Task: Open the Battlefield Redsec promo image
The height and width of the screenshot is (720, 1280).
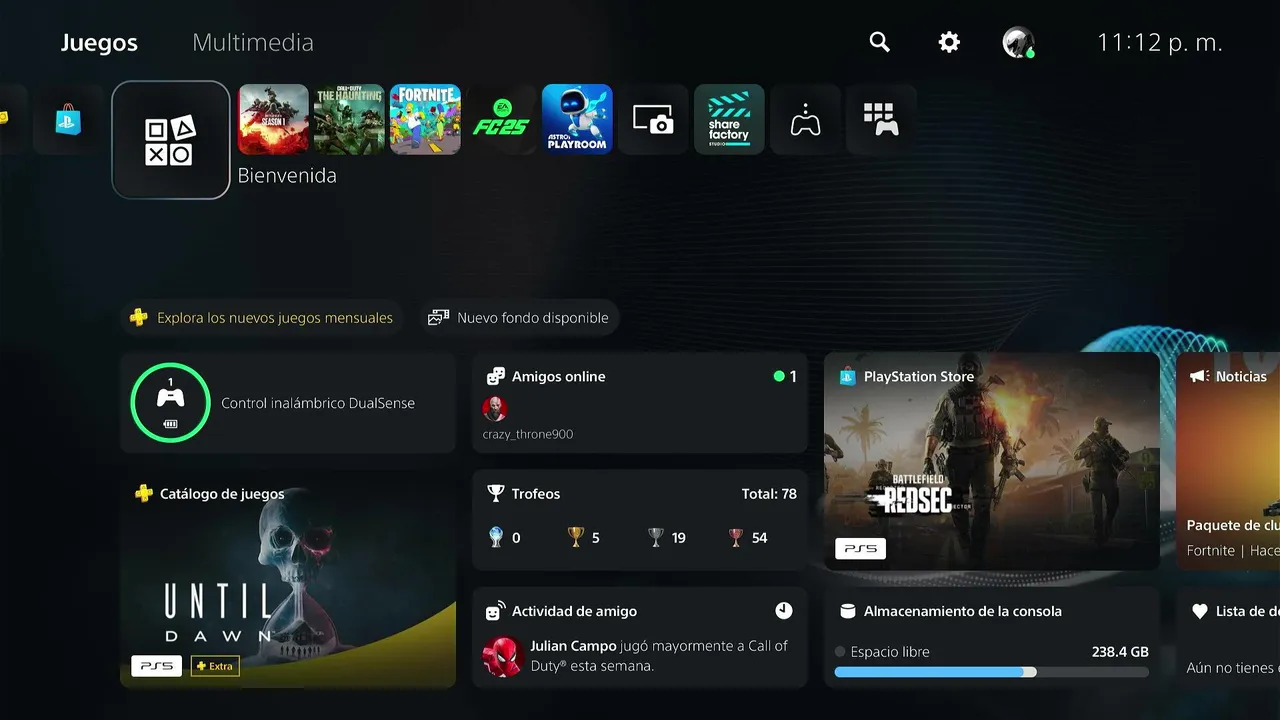Action: 992,461
